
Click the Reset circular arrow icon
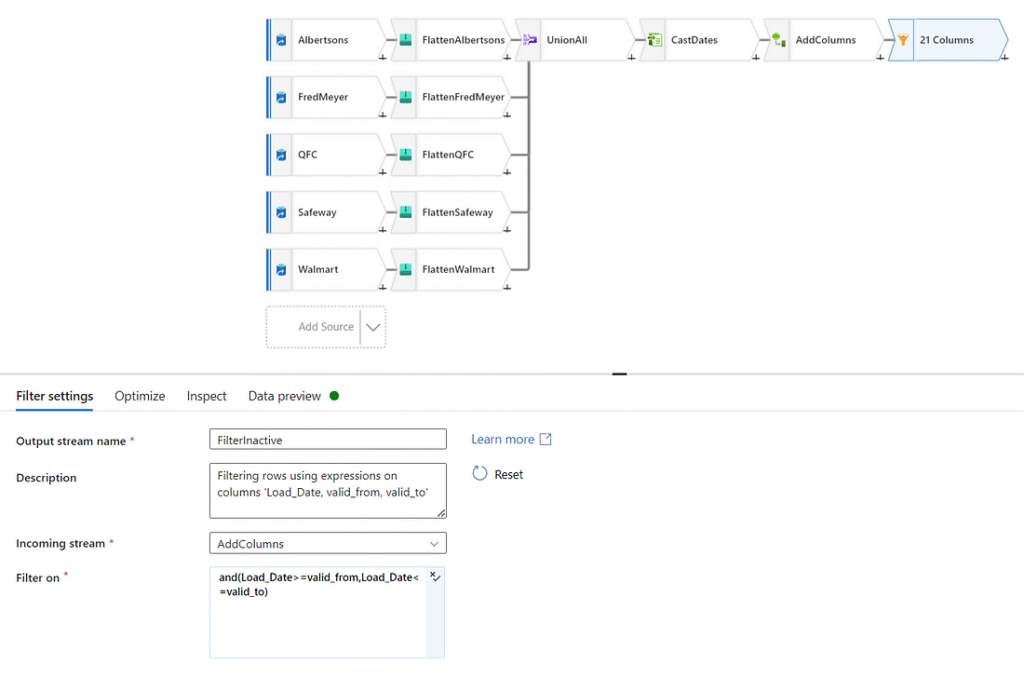click(x=479, y=474)
